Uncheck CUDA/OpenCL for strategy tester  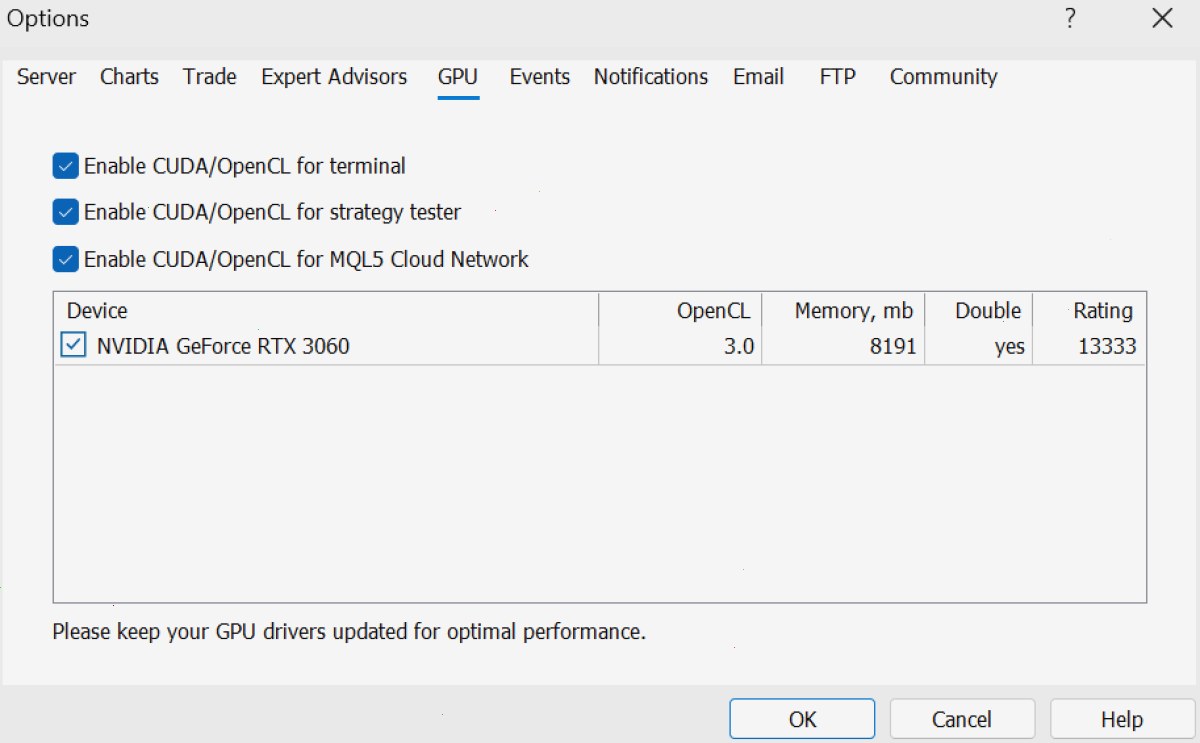pos(66,212)
